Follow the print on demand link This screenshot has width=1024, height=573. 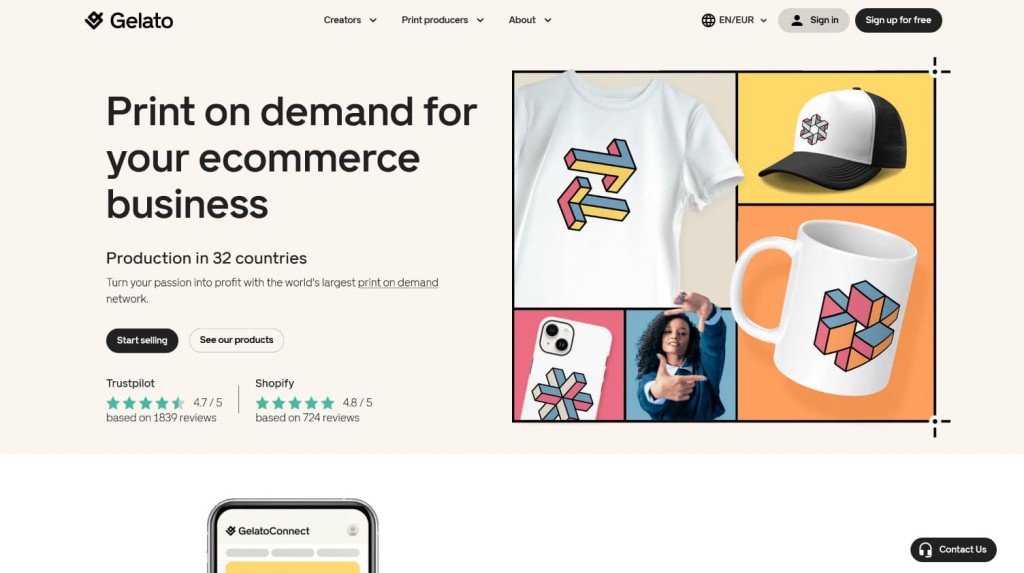[x=398, y=282]
